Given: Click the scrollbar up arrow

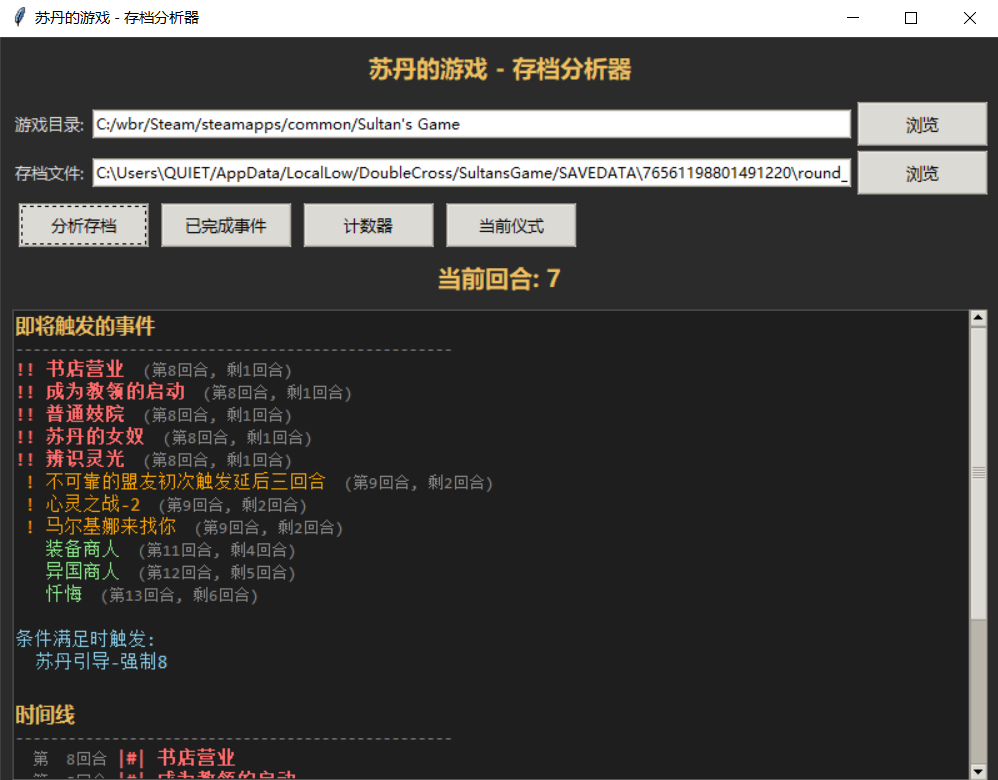Looking at the screenshot, I should point(978,318).
